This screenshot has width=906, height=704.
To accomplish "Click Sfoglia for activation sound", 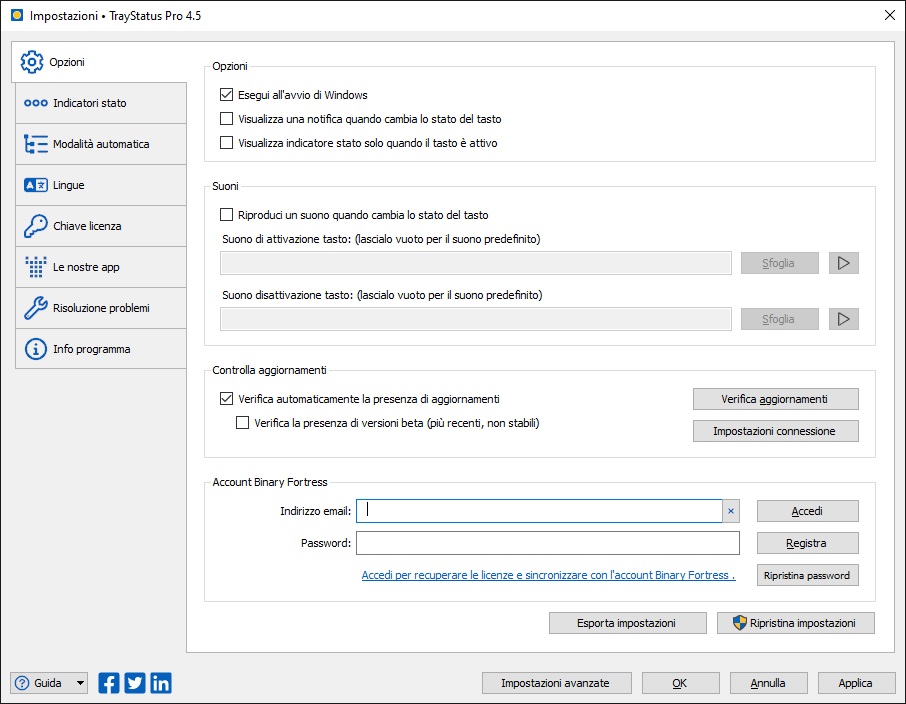I will [x=779, y=263].
